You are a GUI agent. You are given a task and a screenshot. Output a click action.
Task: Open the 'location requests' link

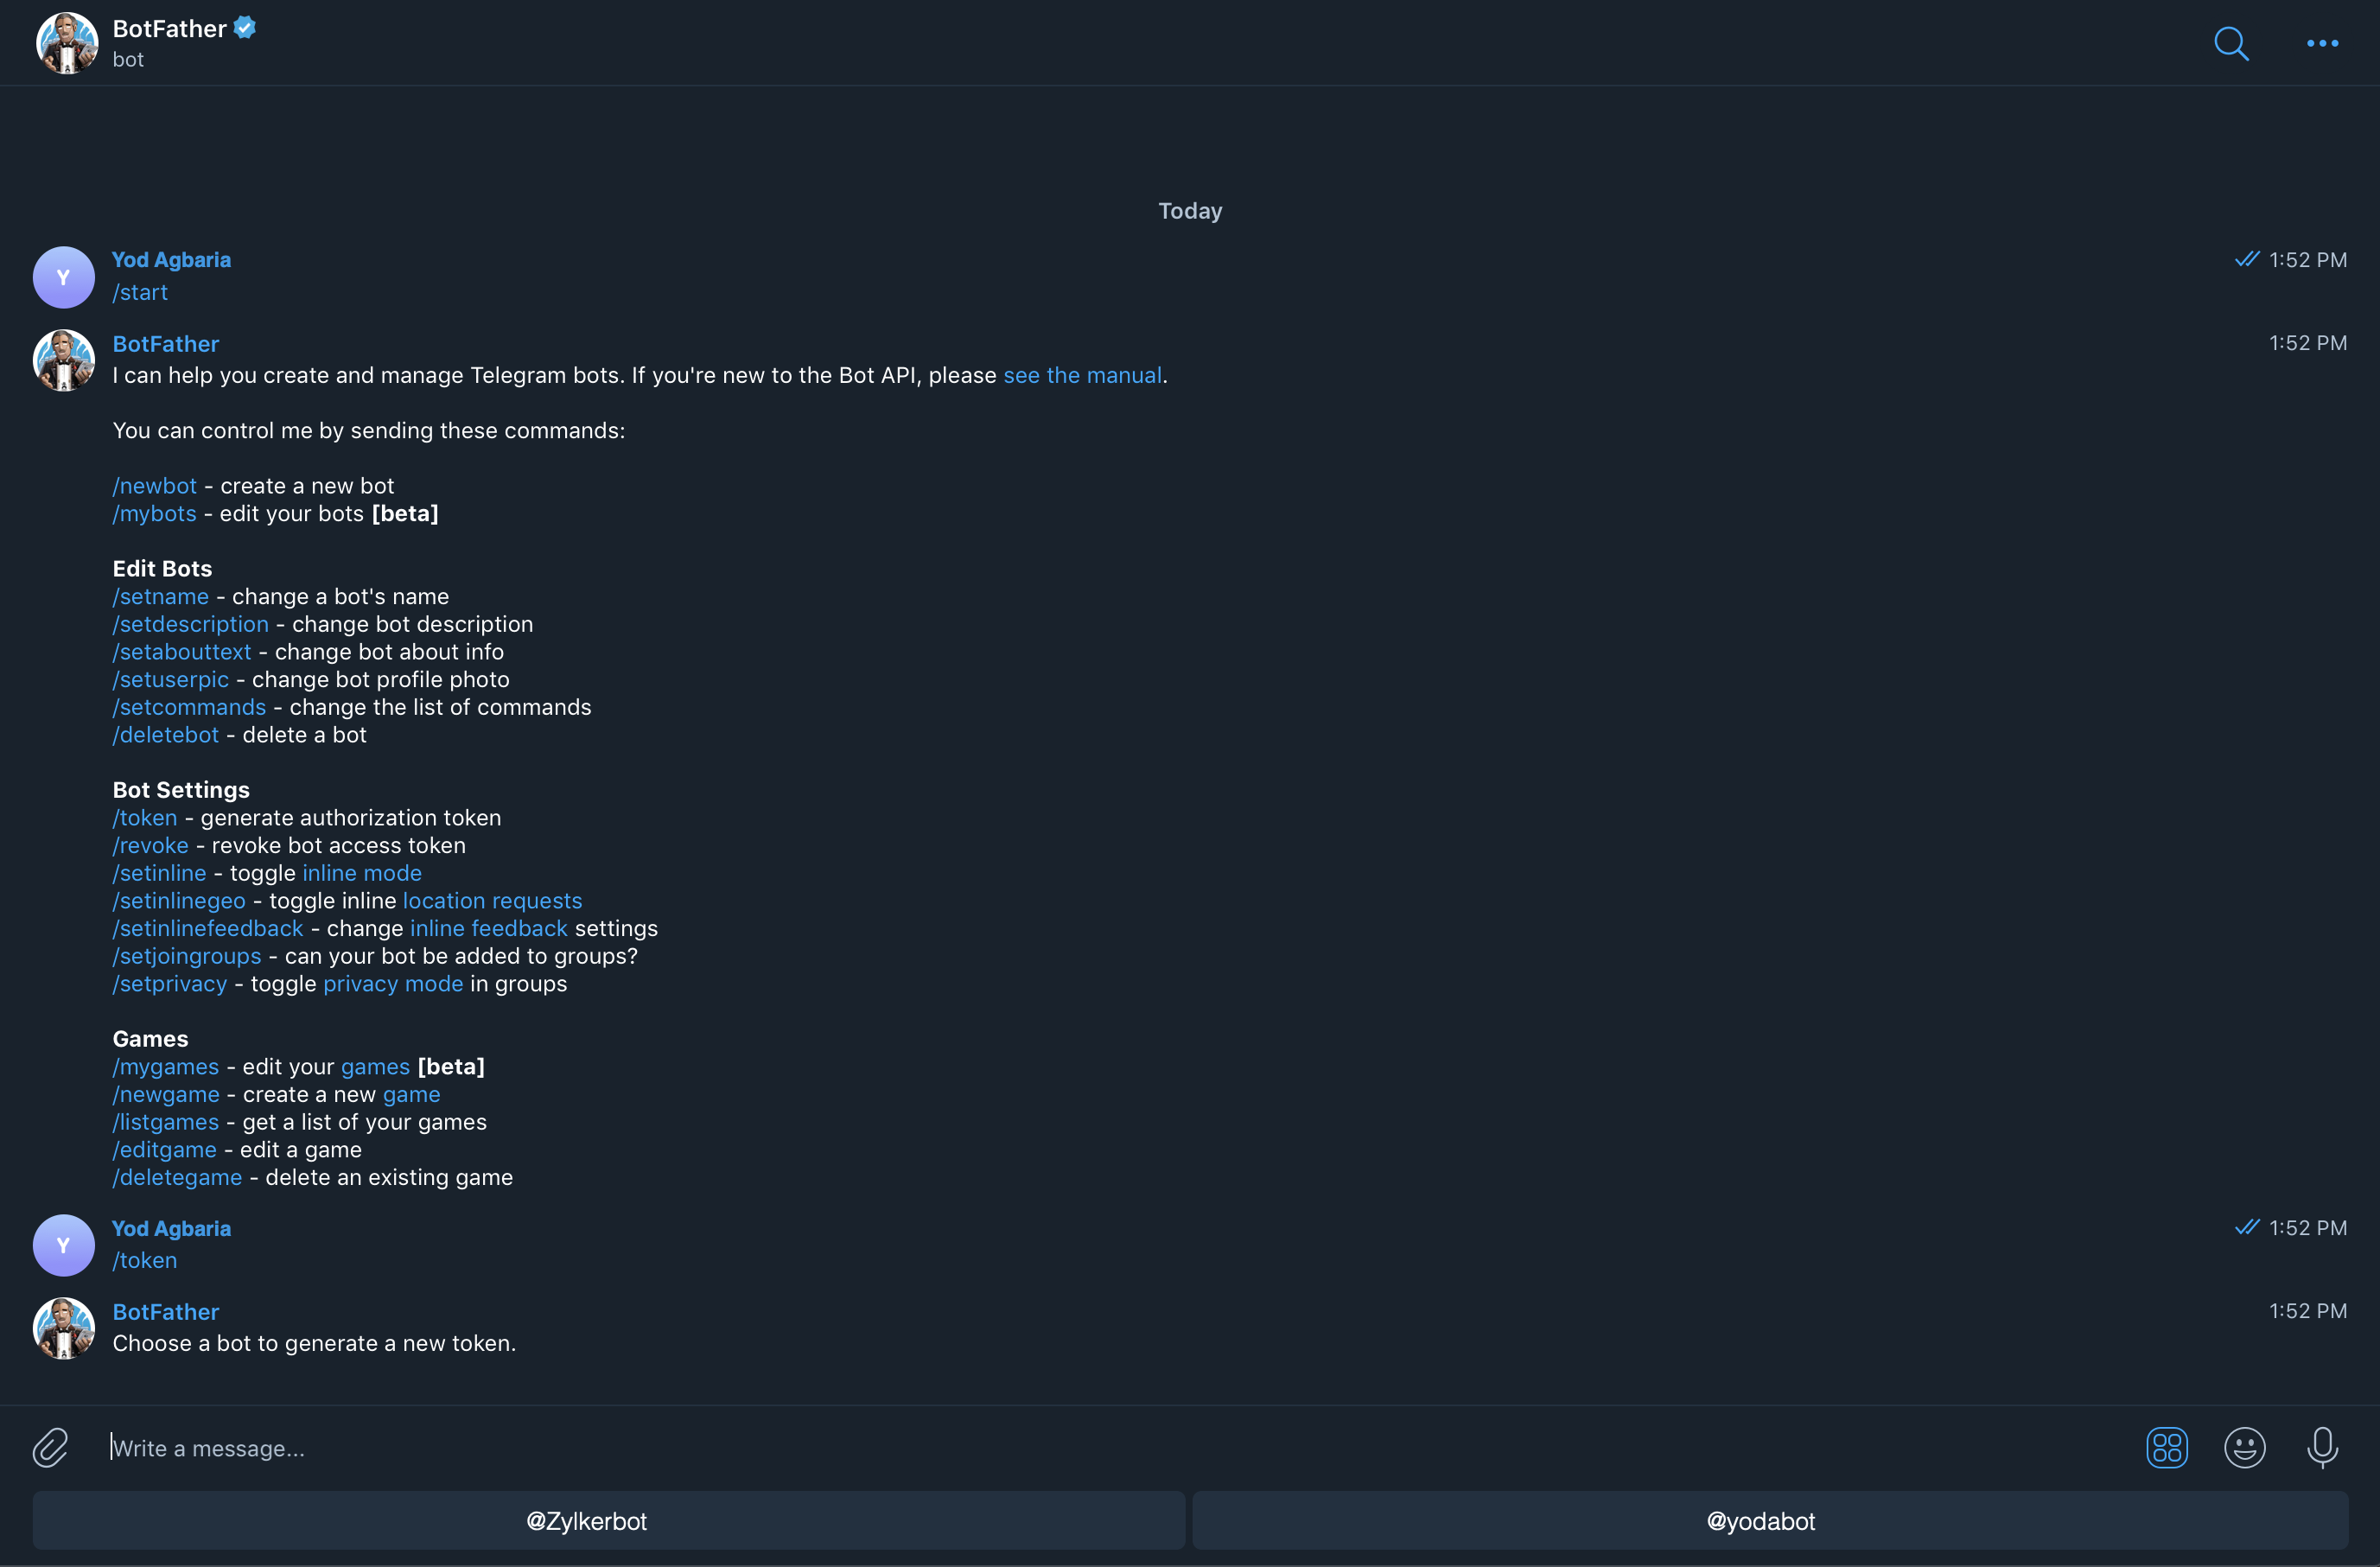492,901
